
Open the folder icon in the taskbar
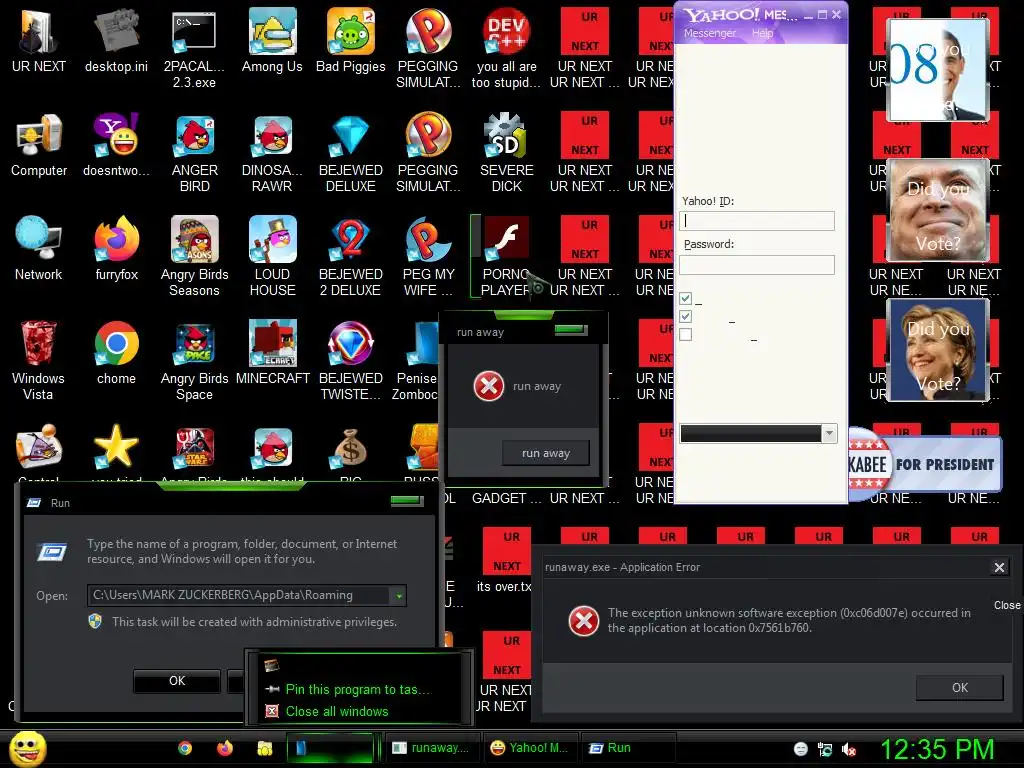click(x=264, y=748)
